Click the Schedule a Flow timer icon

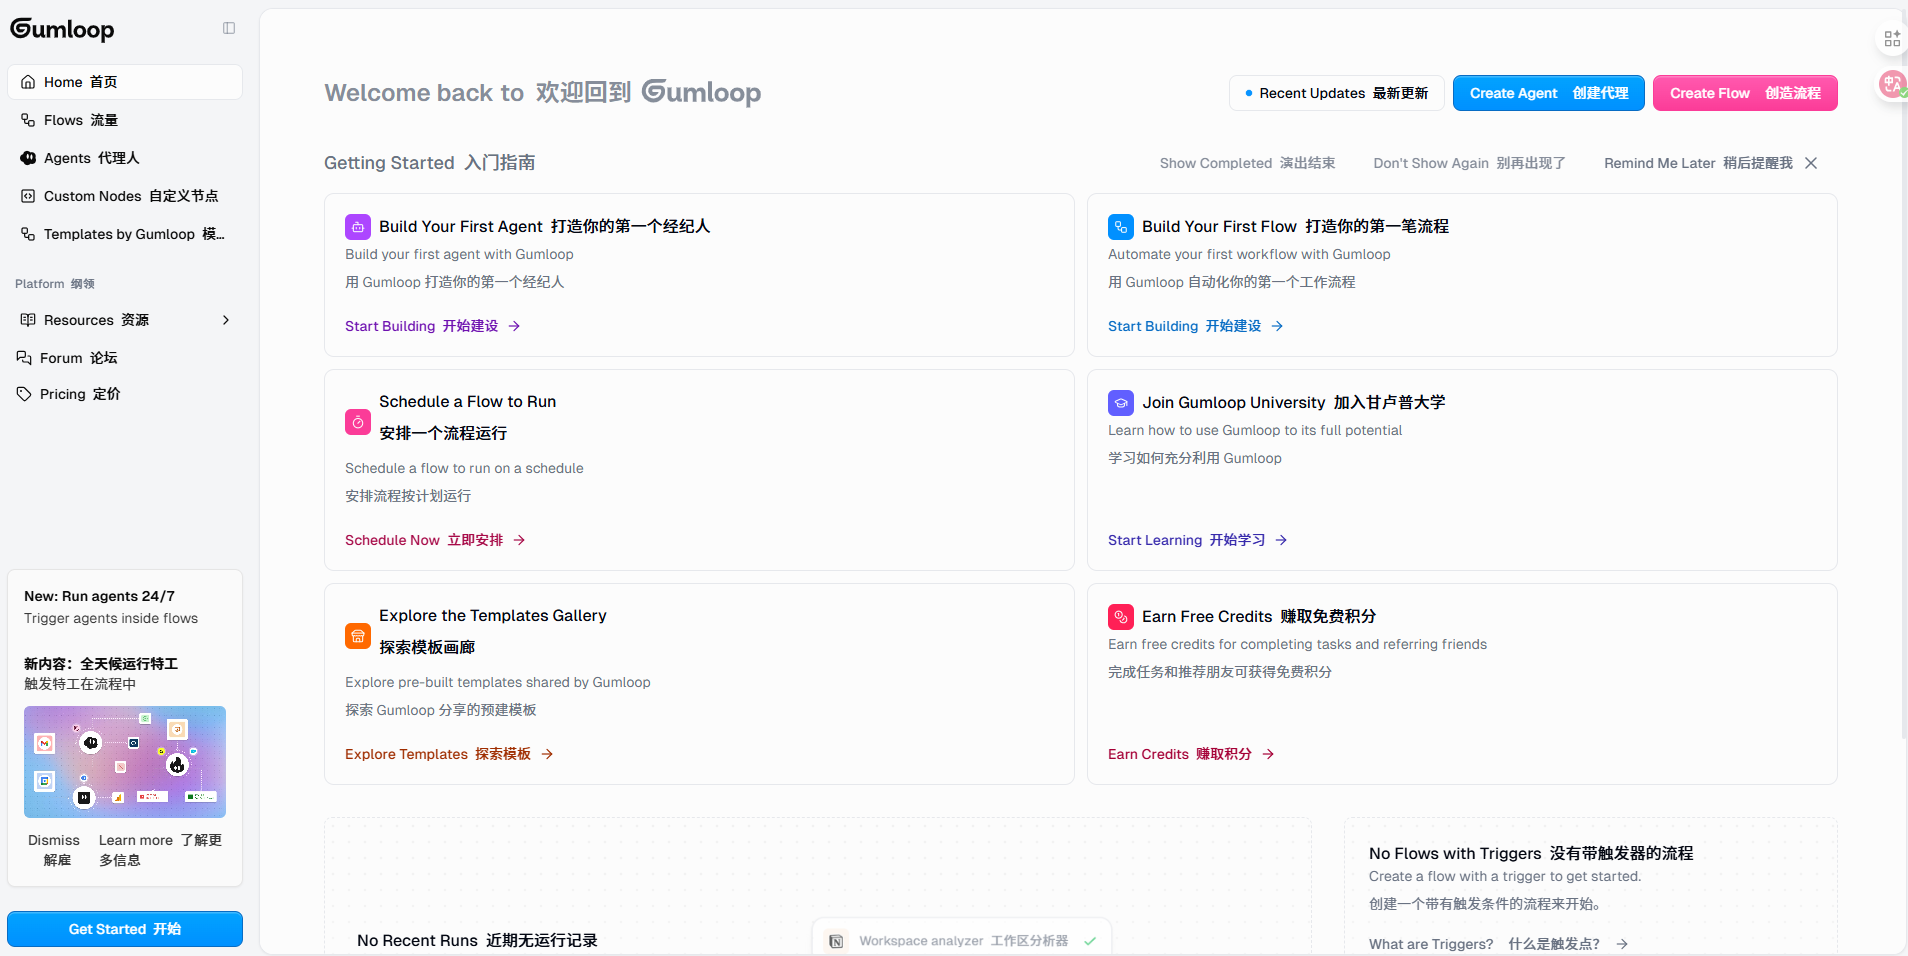click(357, 422)
